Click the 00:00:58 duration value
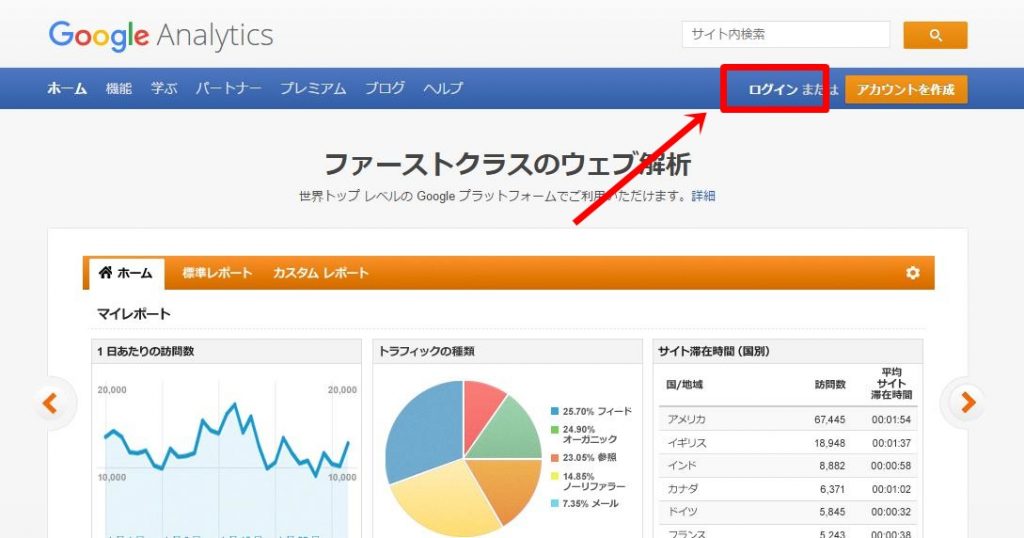Viewport: 1024px width, 538px height. [x=891, y=466]
